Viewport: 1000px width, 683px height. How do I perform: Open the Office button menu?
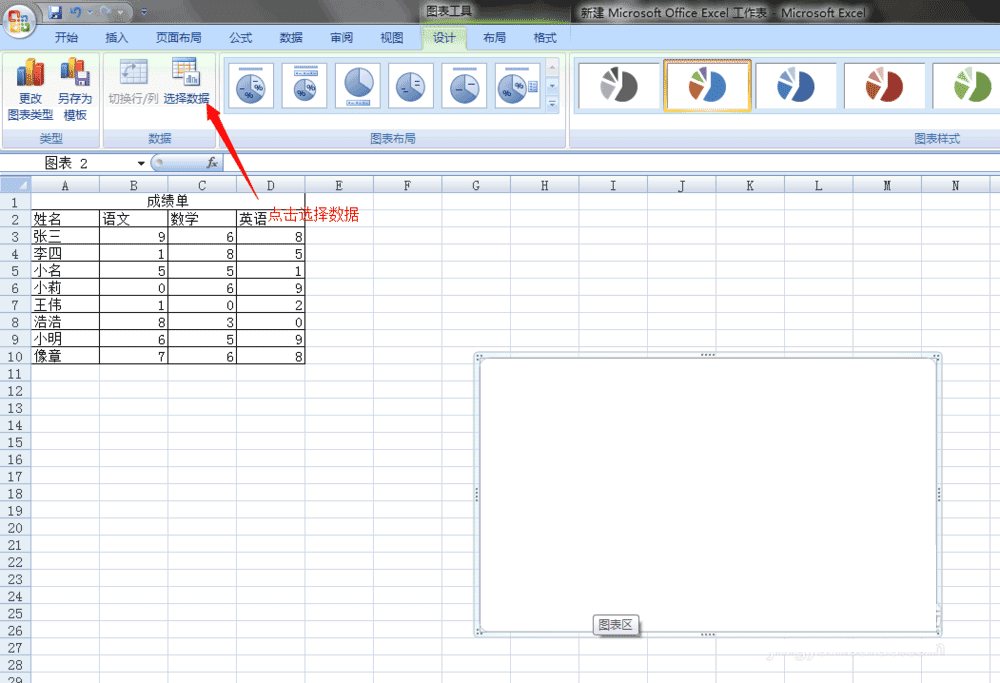click(x=18, y=20)
